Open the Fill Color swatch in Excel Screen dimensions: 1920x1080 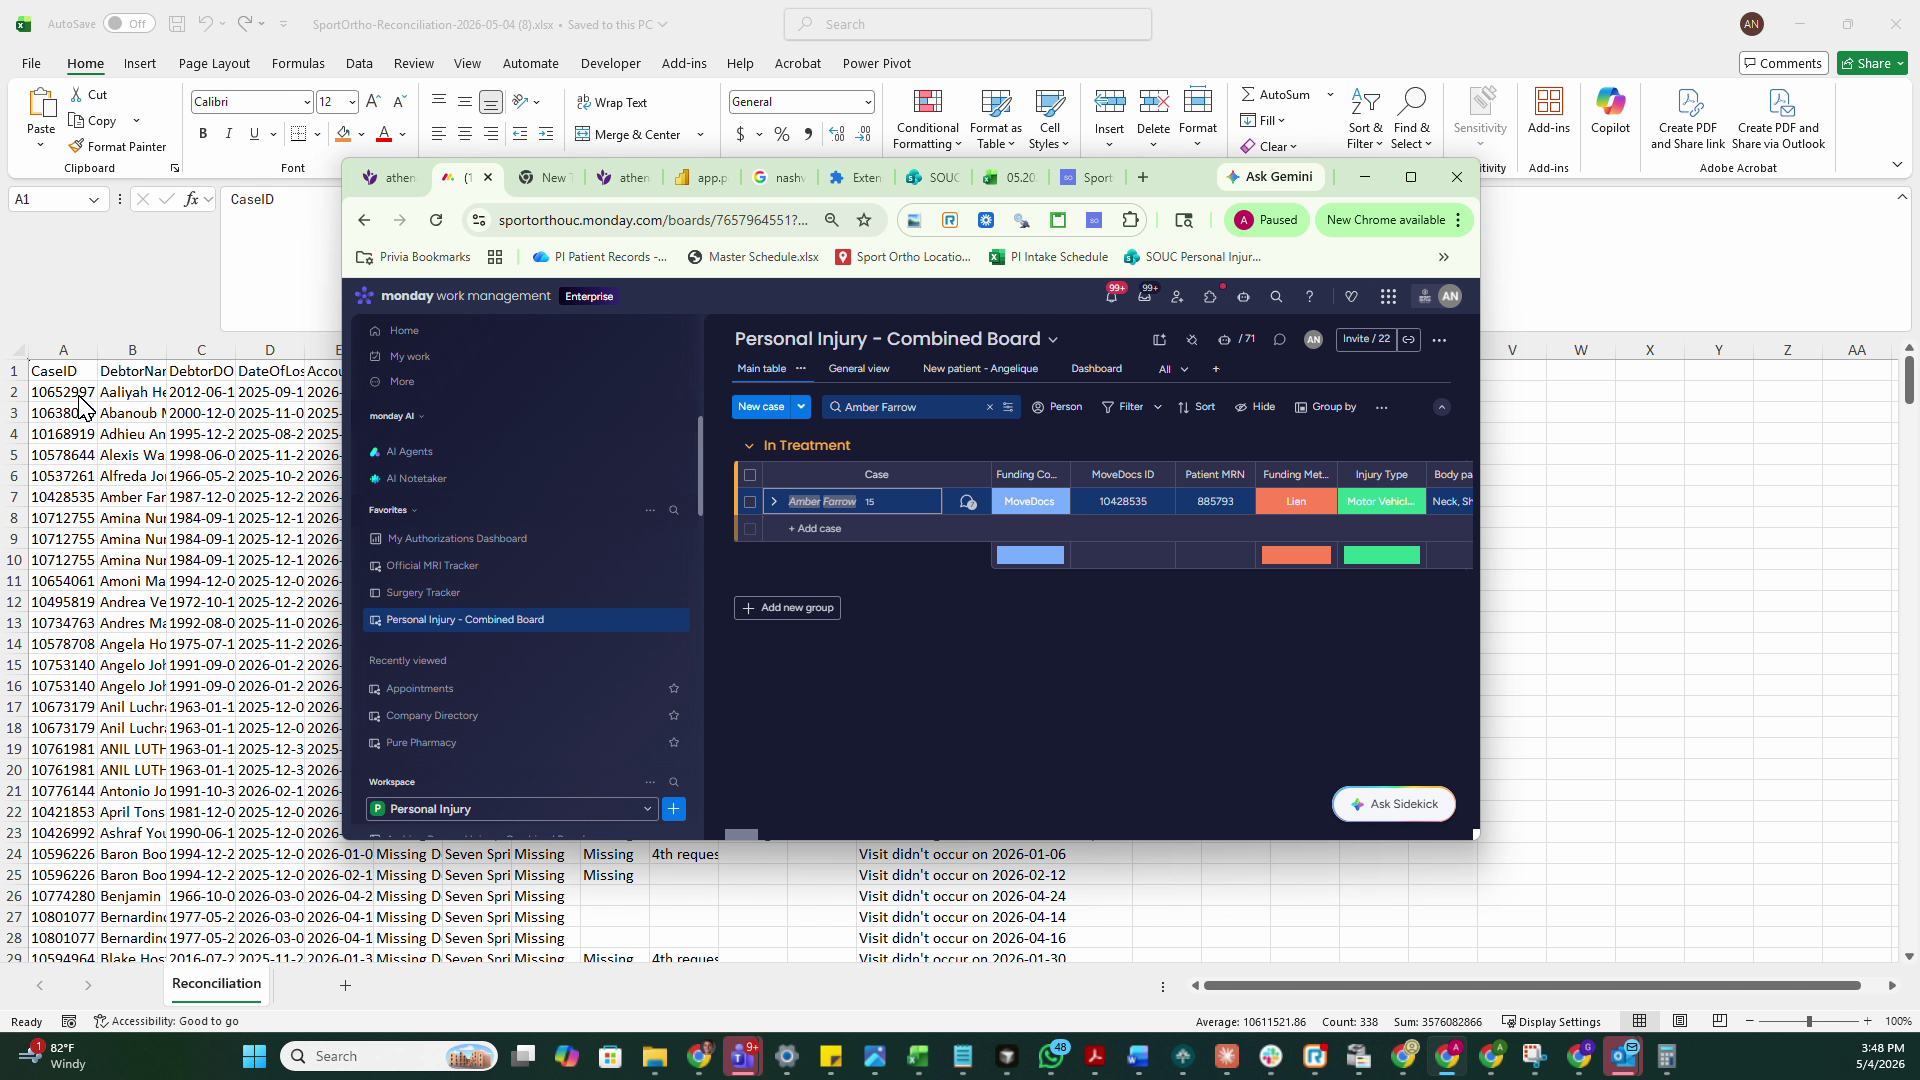pyautogui.click(x=343, y=134)
